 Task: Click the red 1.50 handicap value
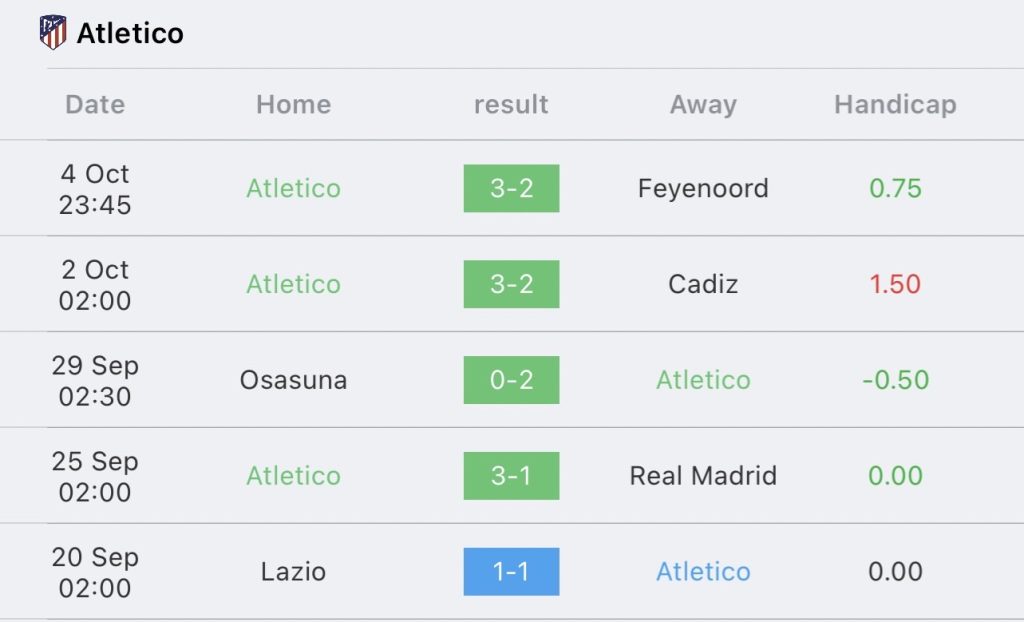pos(895,284)
